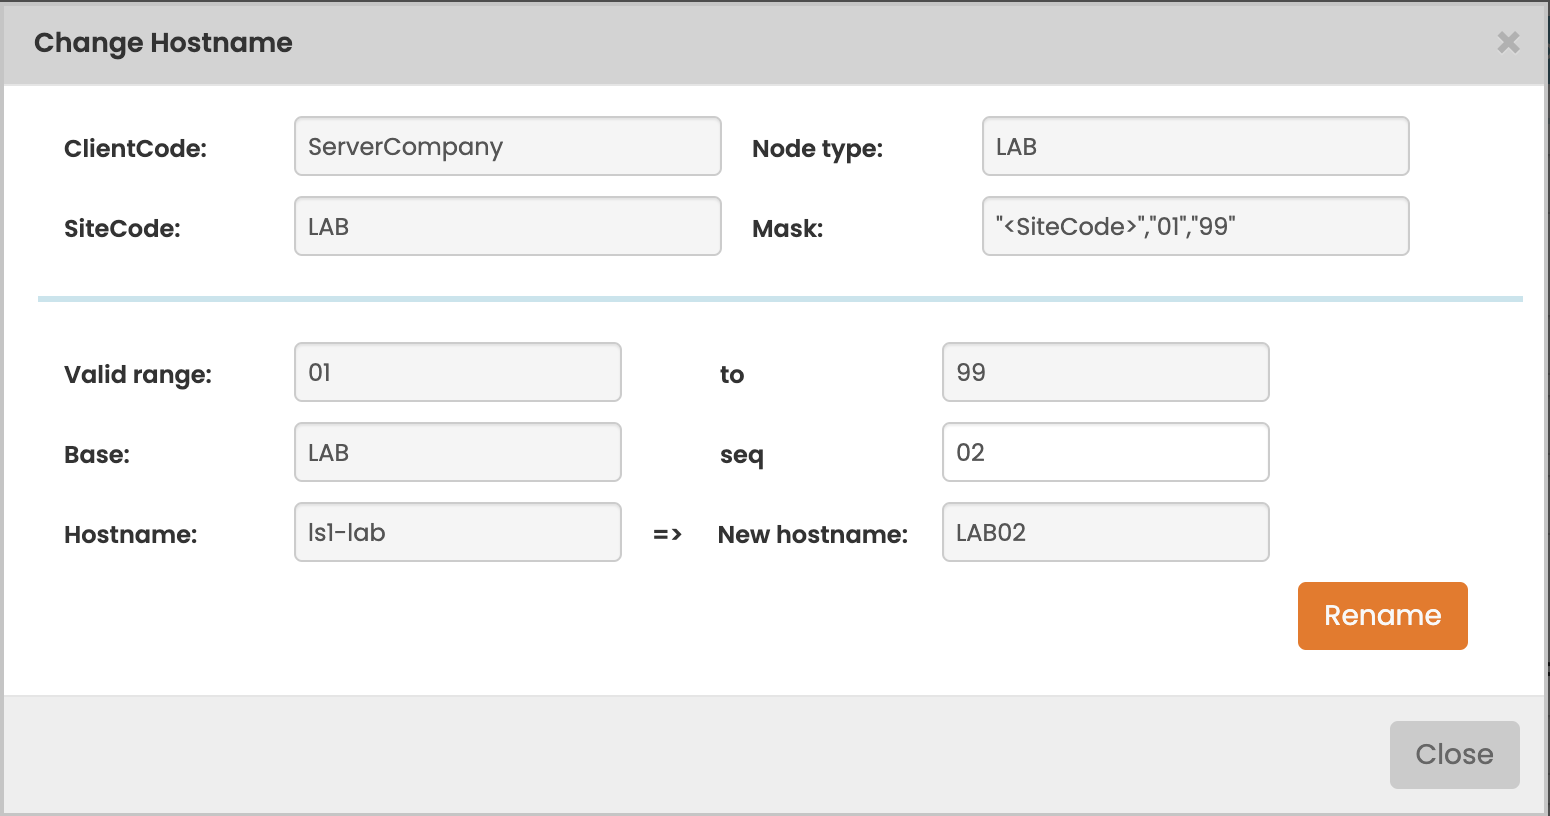Click the SiteCode input field

pyautogui.click(x=507, y=227)
